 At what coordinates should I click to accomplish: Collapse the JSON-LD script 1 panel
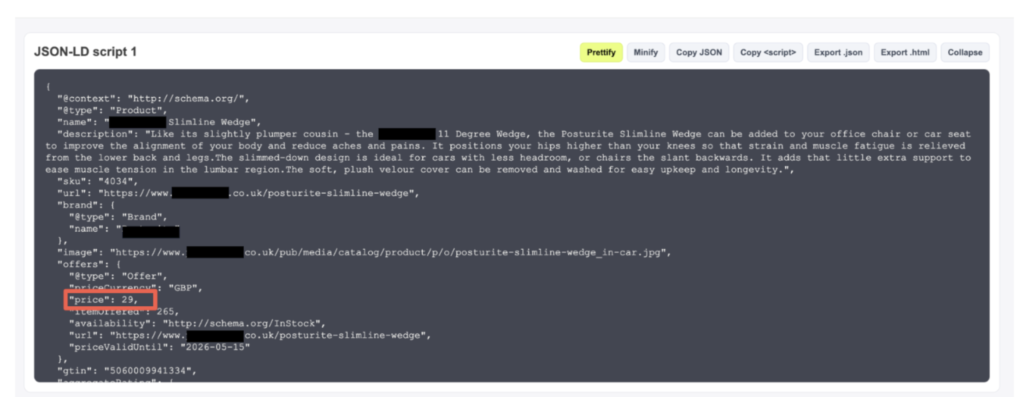pyautogui.click(x=965, y=53)
